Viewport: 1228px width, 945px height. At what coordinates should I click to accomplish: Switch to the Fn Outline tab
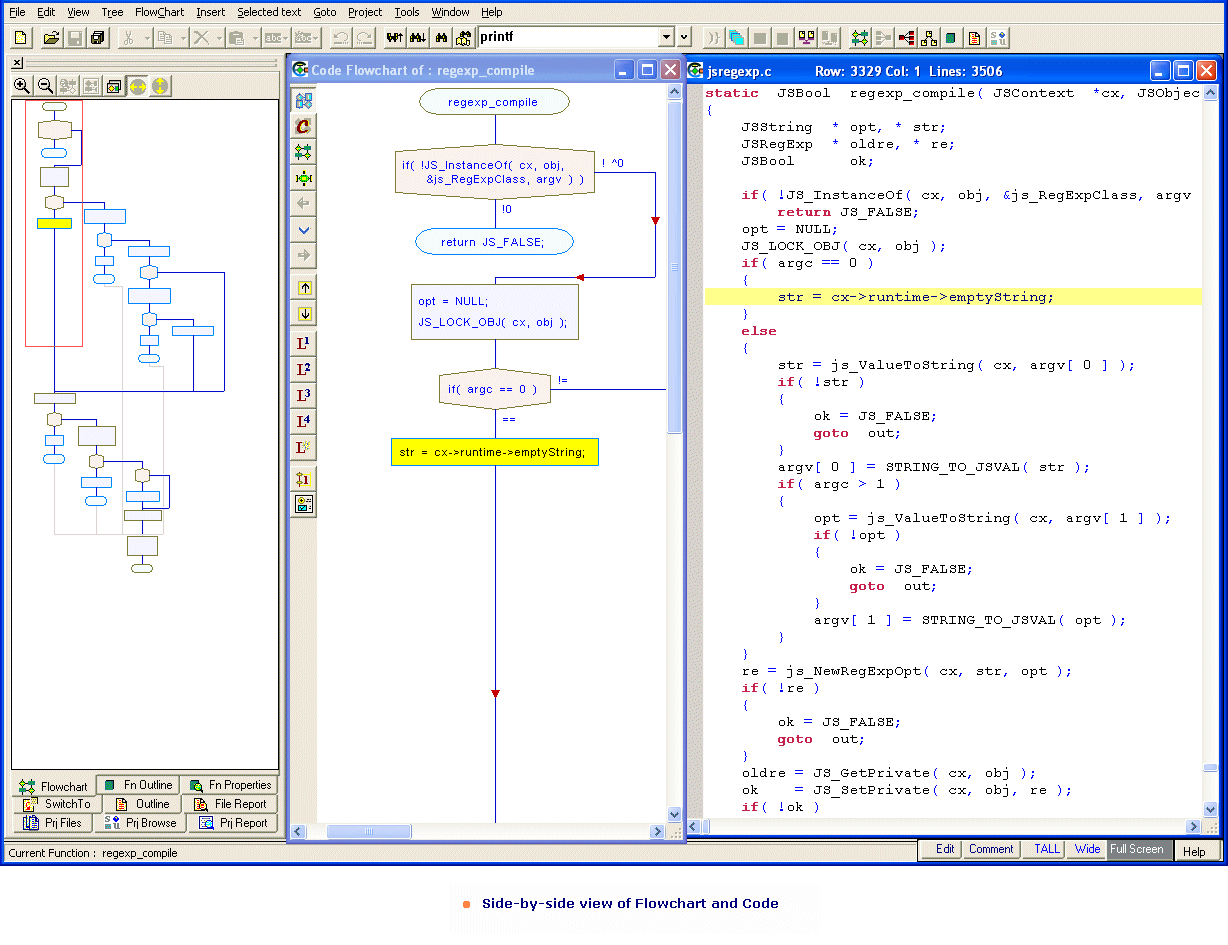[139, 785]
